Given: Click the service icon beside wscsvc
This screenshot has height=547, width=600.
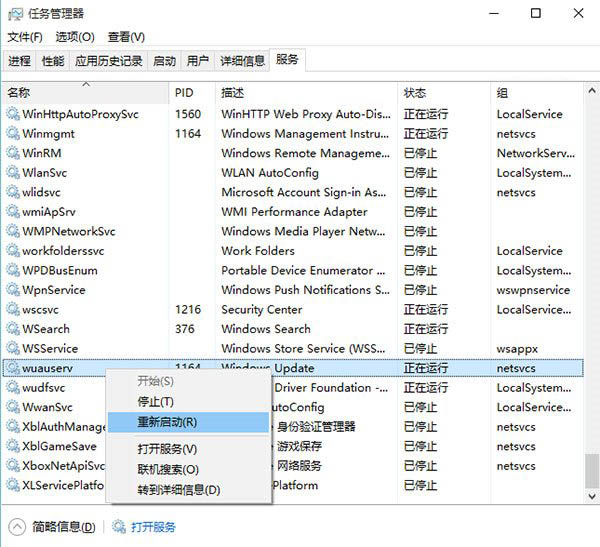Looking at the screenshot, I should point(13,310).
